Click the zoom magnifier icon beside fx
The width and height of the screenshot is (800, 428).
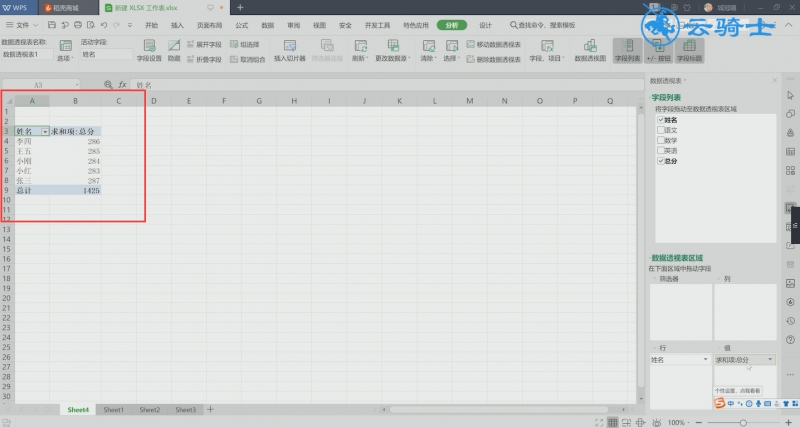point(108,85)
